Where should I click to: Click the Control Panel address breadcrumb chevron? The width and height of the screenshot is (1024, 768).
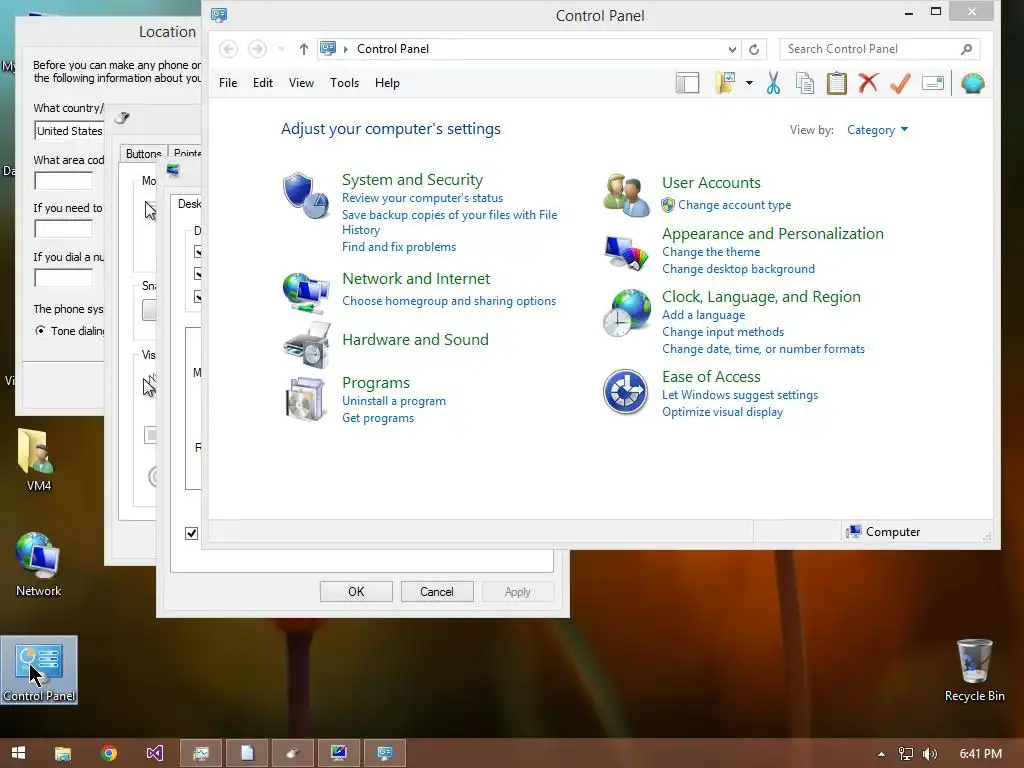[x=345, y=49]
